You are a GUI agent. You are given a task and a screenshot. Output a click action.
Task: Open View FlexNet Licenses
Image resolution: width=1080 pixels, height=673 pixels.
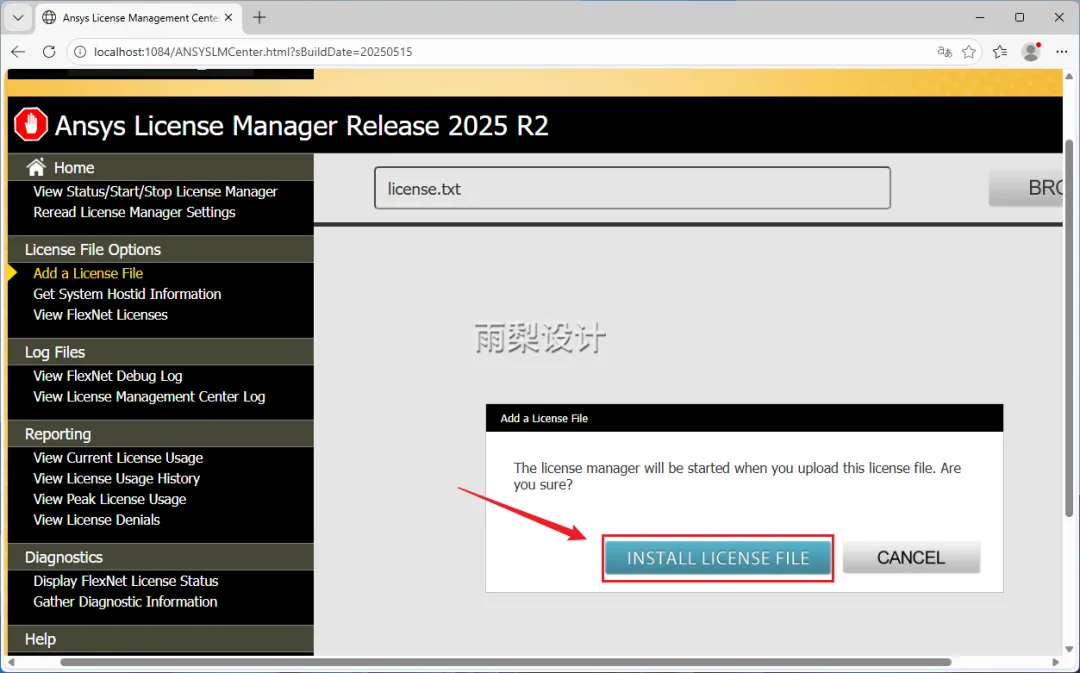(x=101, y=315)
